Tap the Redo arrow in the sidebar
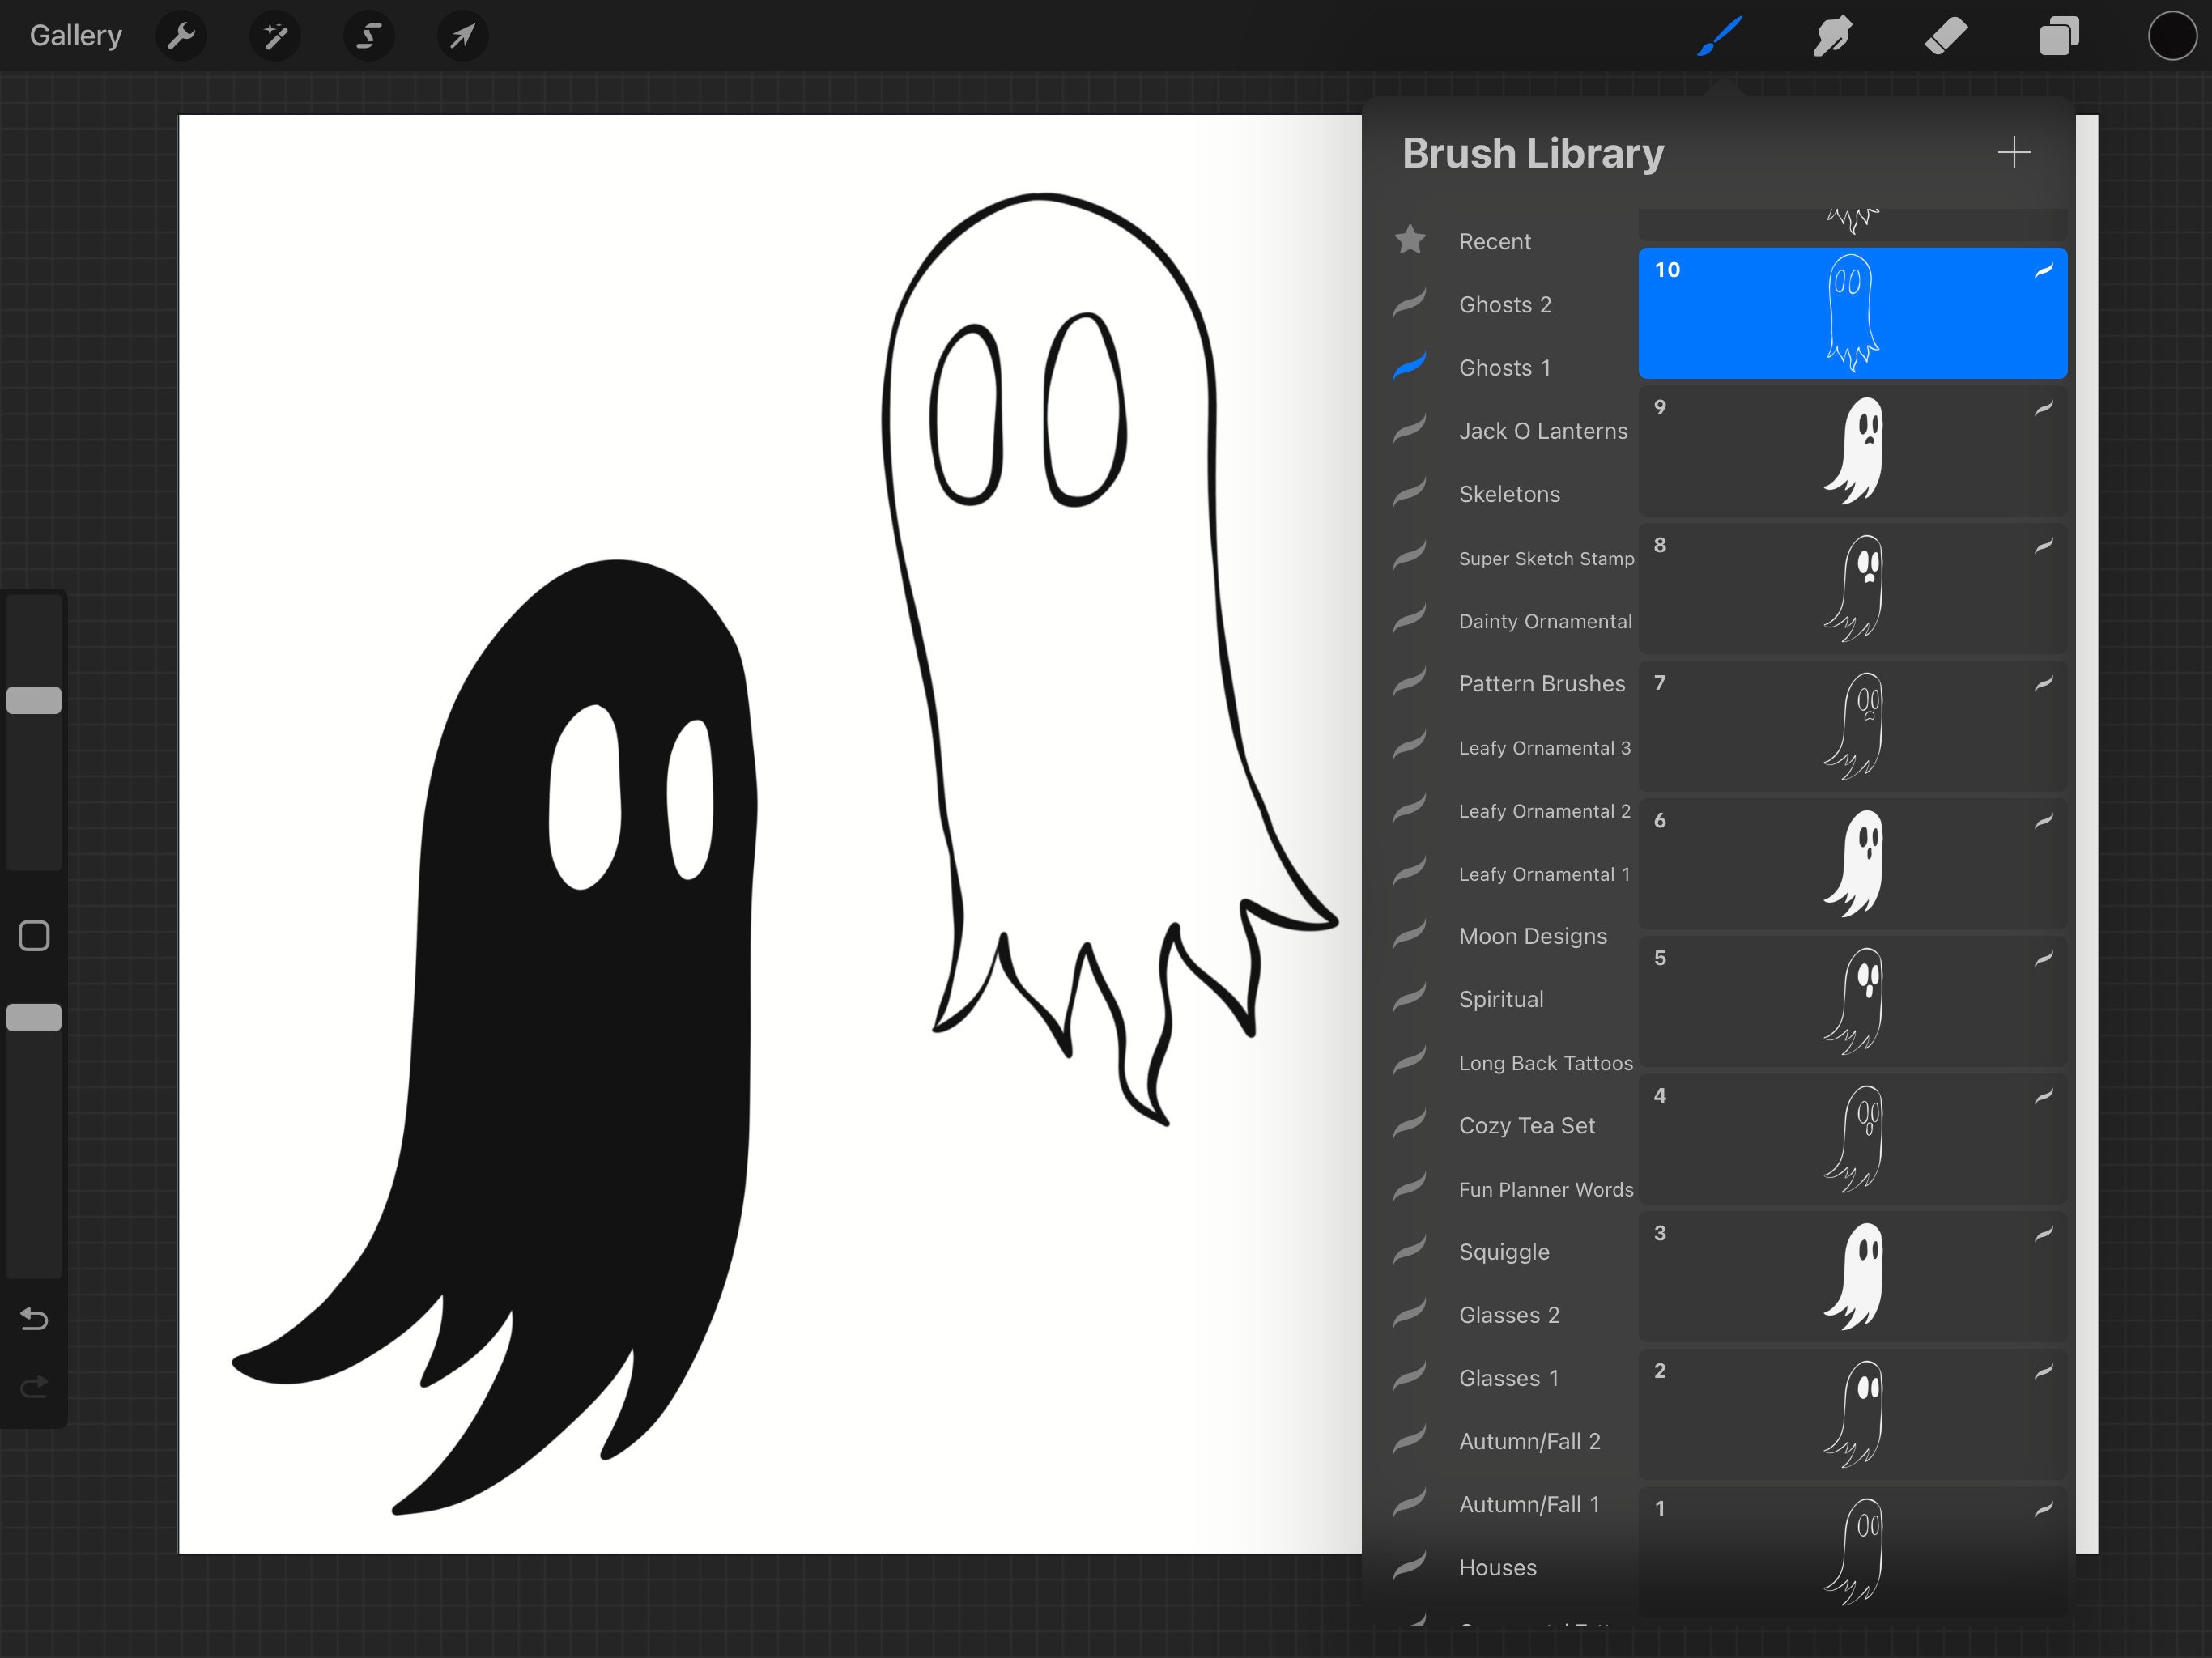This screenshot has height=1658, width=2212. [x=35, y=1386]
